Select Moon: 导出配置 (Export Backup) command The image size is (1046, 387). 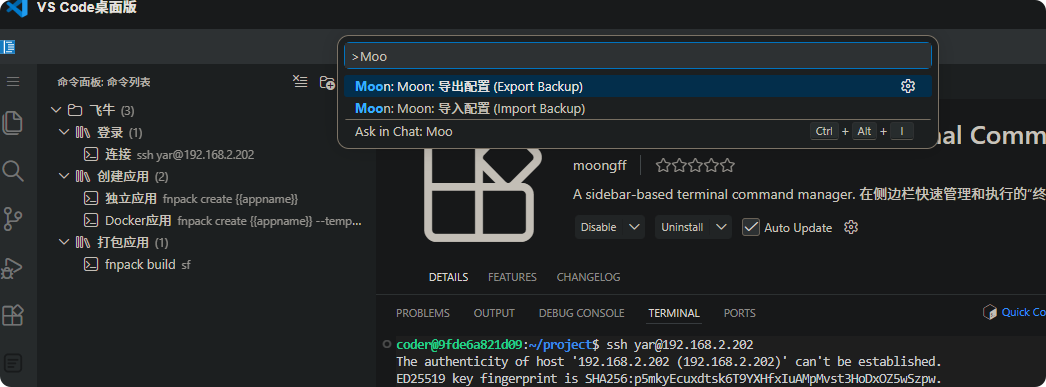(x=638, y=86)
